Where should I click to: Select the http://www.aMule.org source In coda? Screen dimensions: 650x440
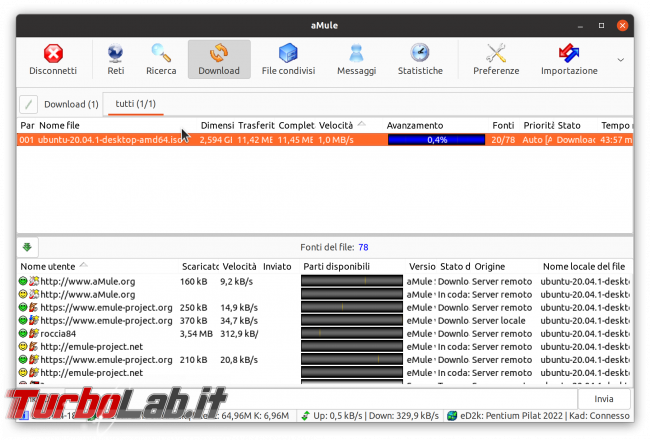[325, 294]
